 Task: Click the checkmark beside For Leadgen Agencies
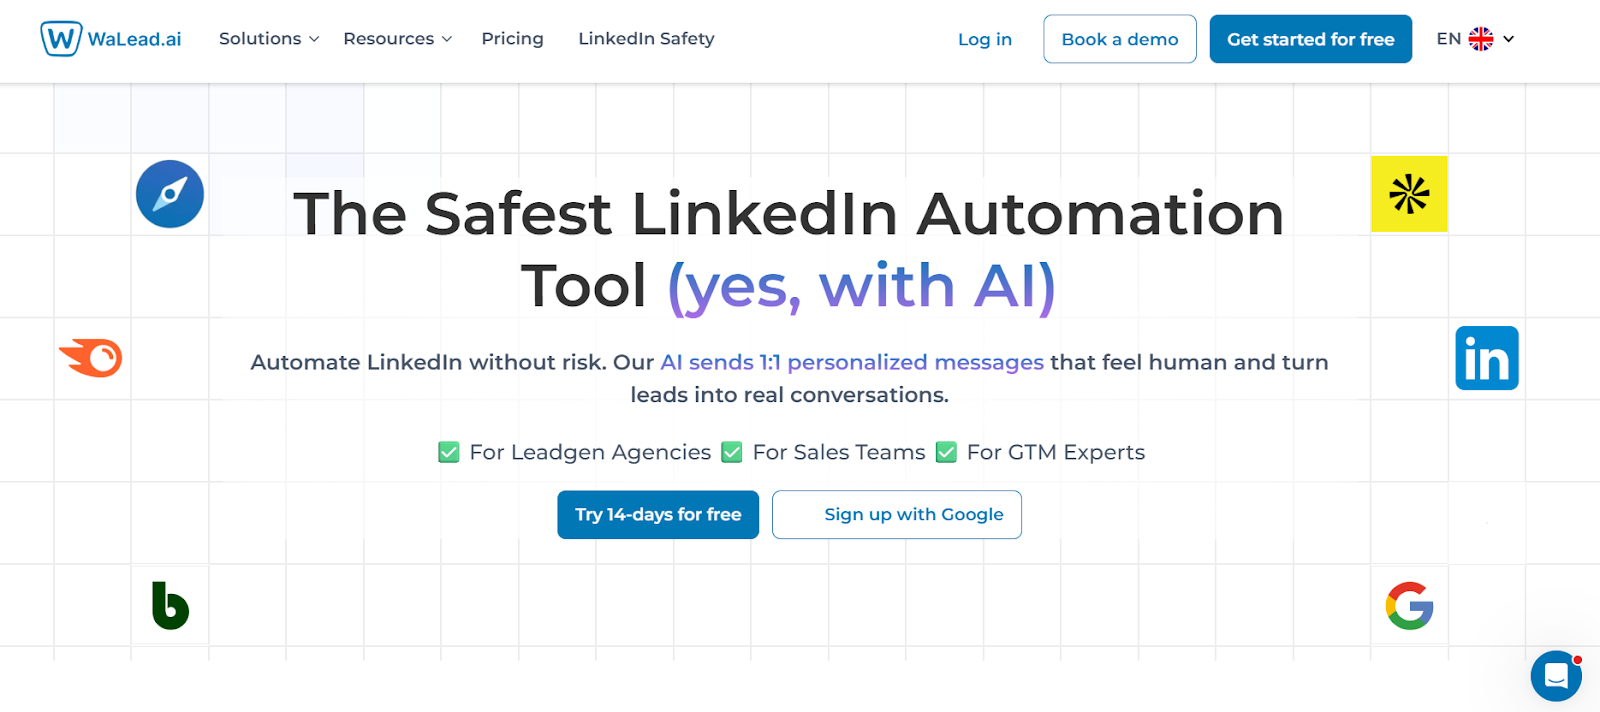pos(447,452)
